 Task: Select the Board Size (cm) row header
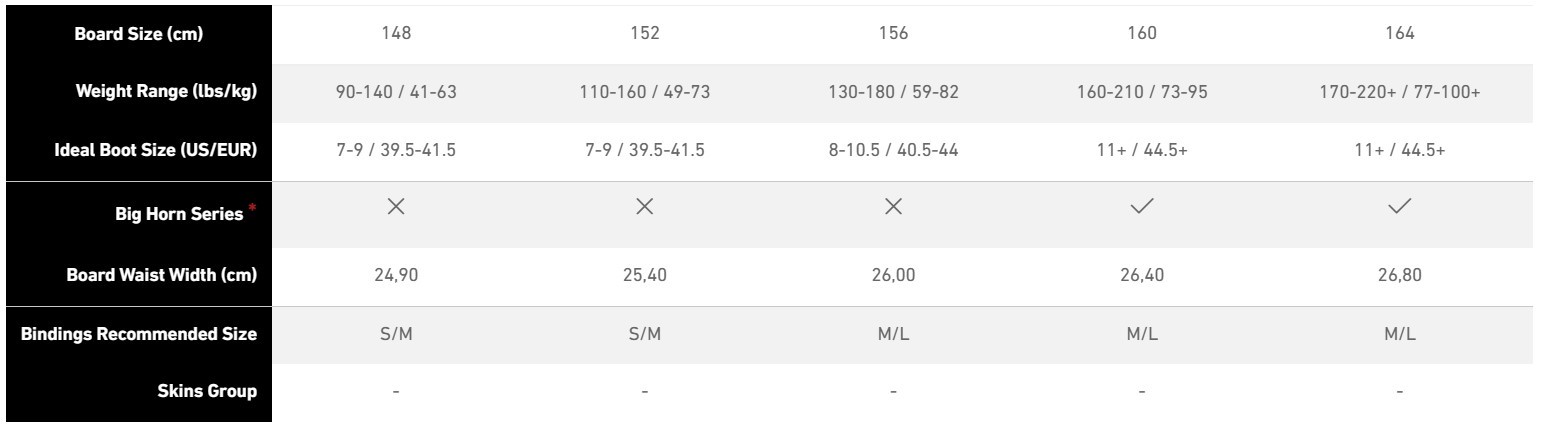(139, 34)
